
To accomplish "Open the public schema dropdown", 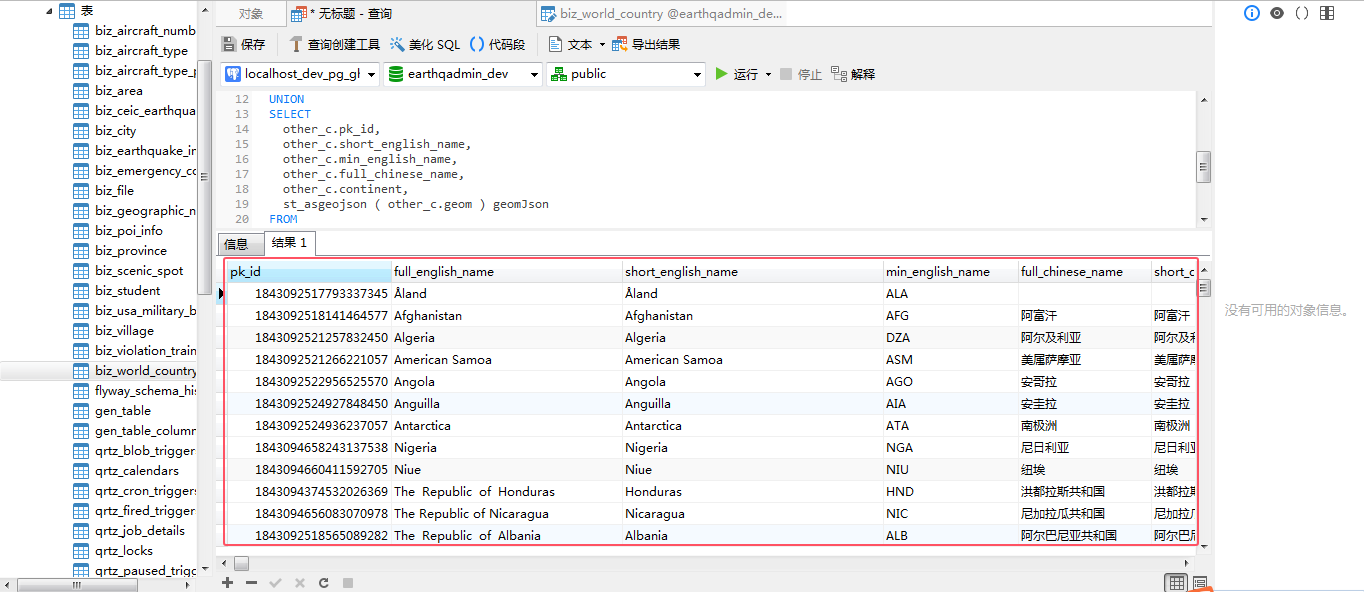I will (627, 74).
